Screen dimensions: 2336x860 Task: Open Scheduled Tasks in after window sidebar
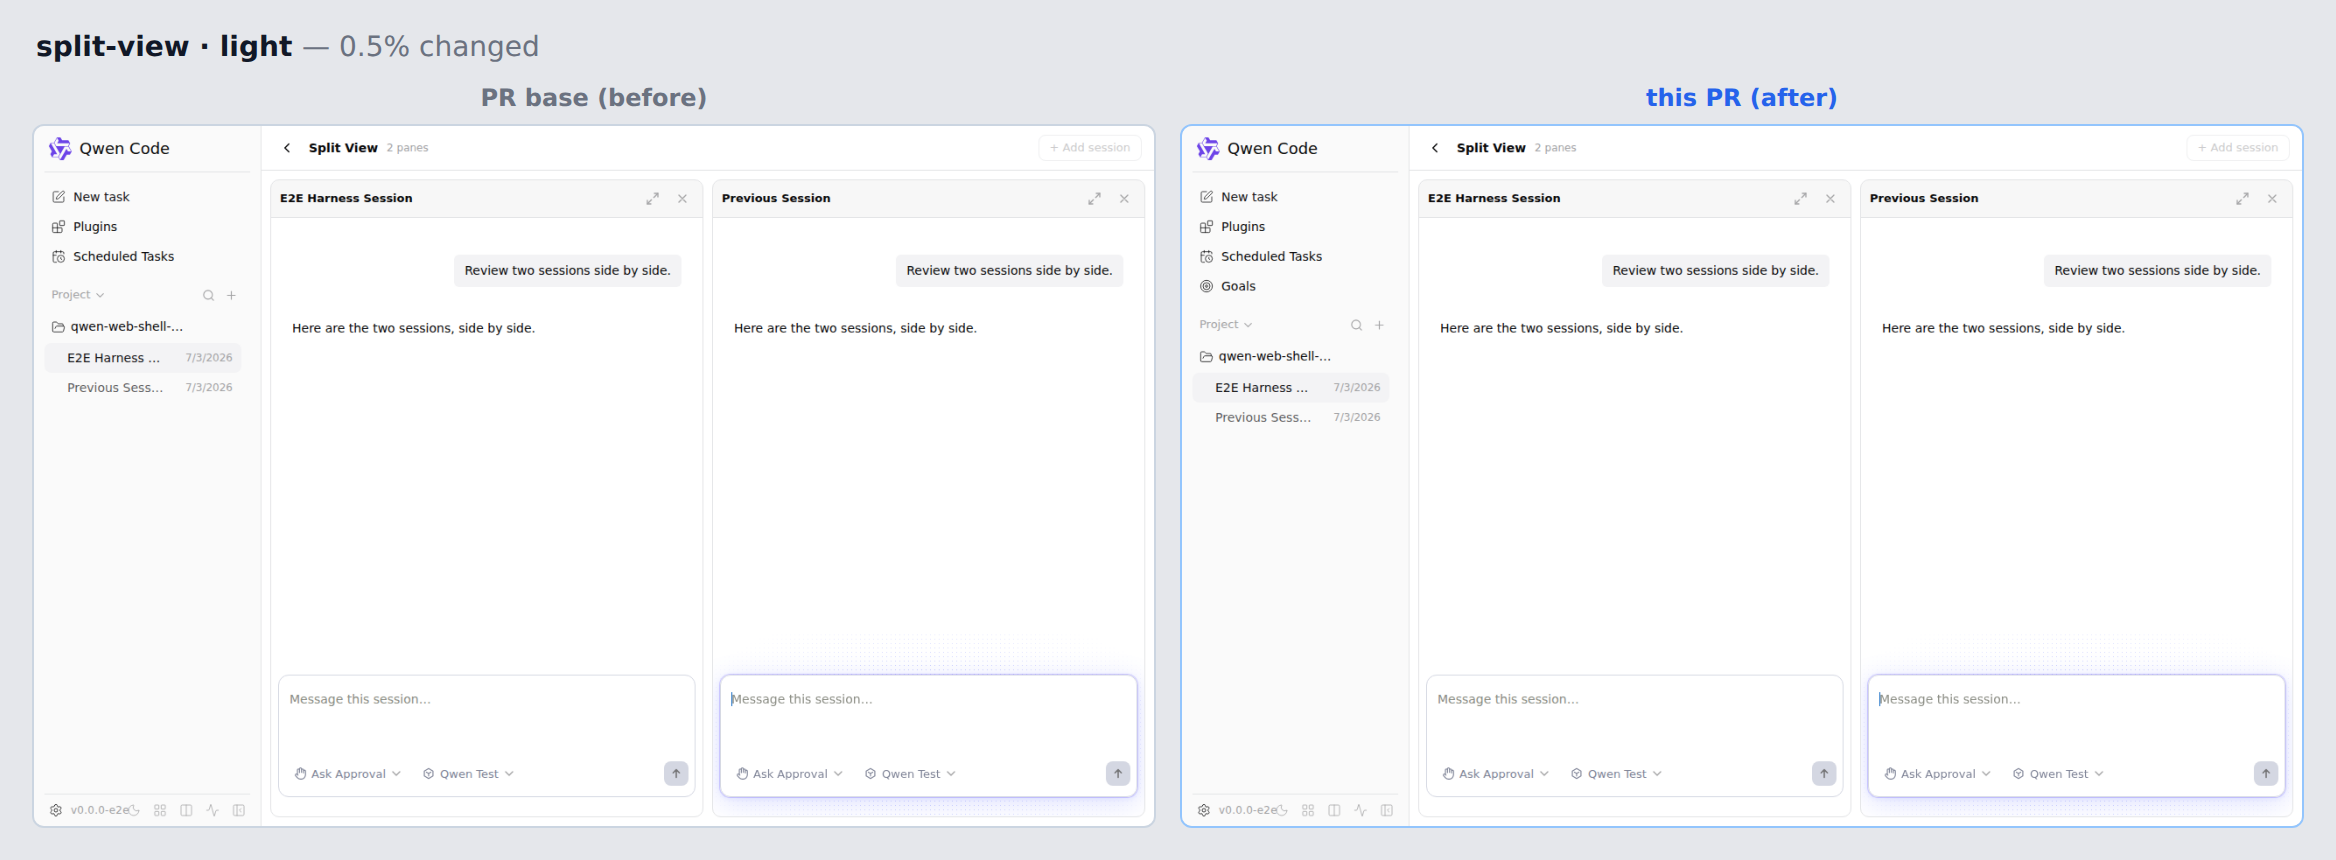[1294, 257]
